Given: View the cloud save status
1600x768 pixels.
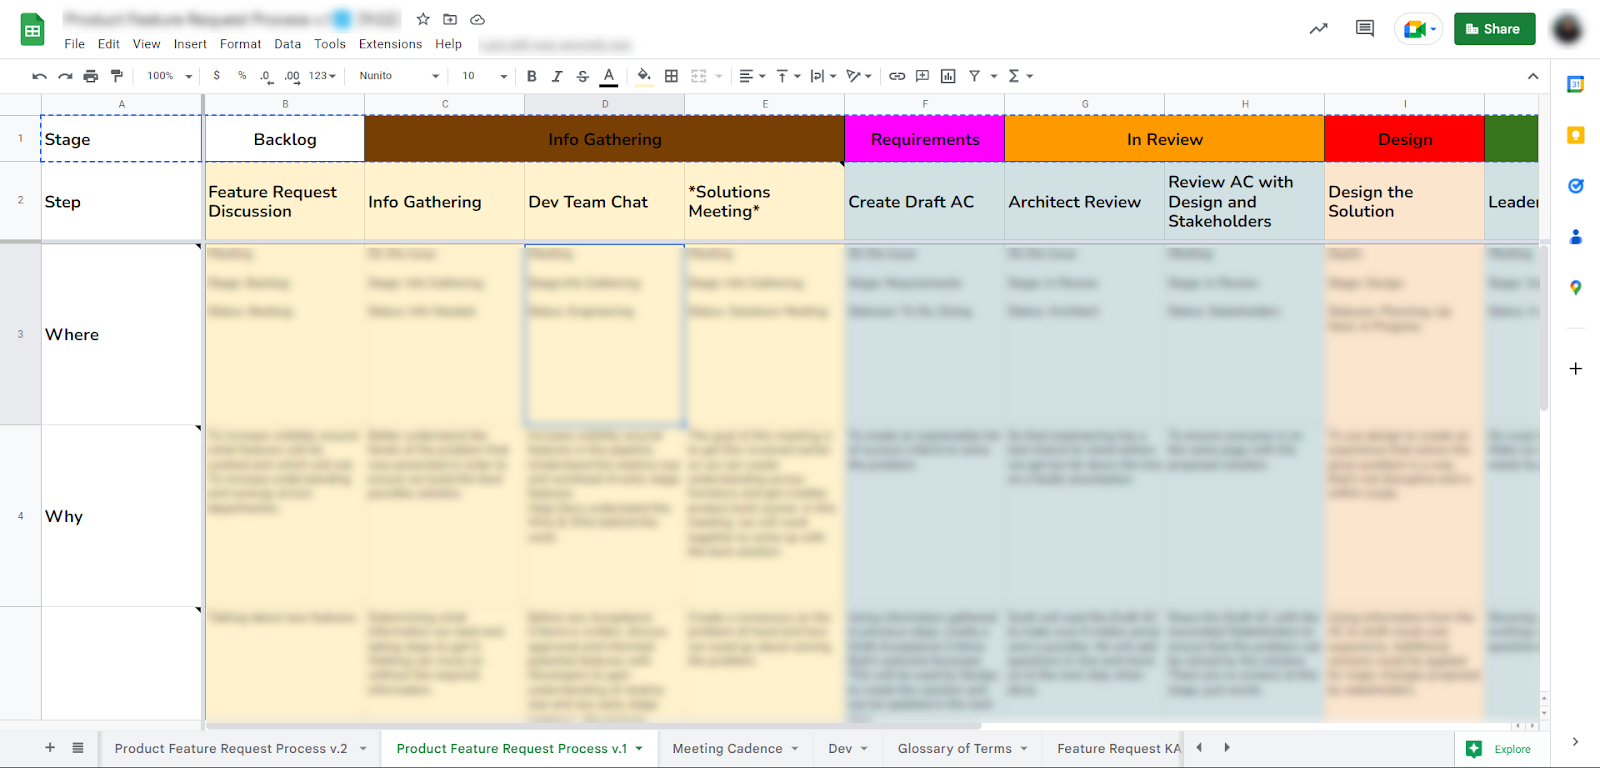Looking at the screenshot, I should pyautogui.click(x=477, y=19).
